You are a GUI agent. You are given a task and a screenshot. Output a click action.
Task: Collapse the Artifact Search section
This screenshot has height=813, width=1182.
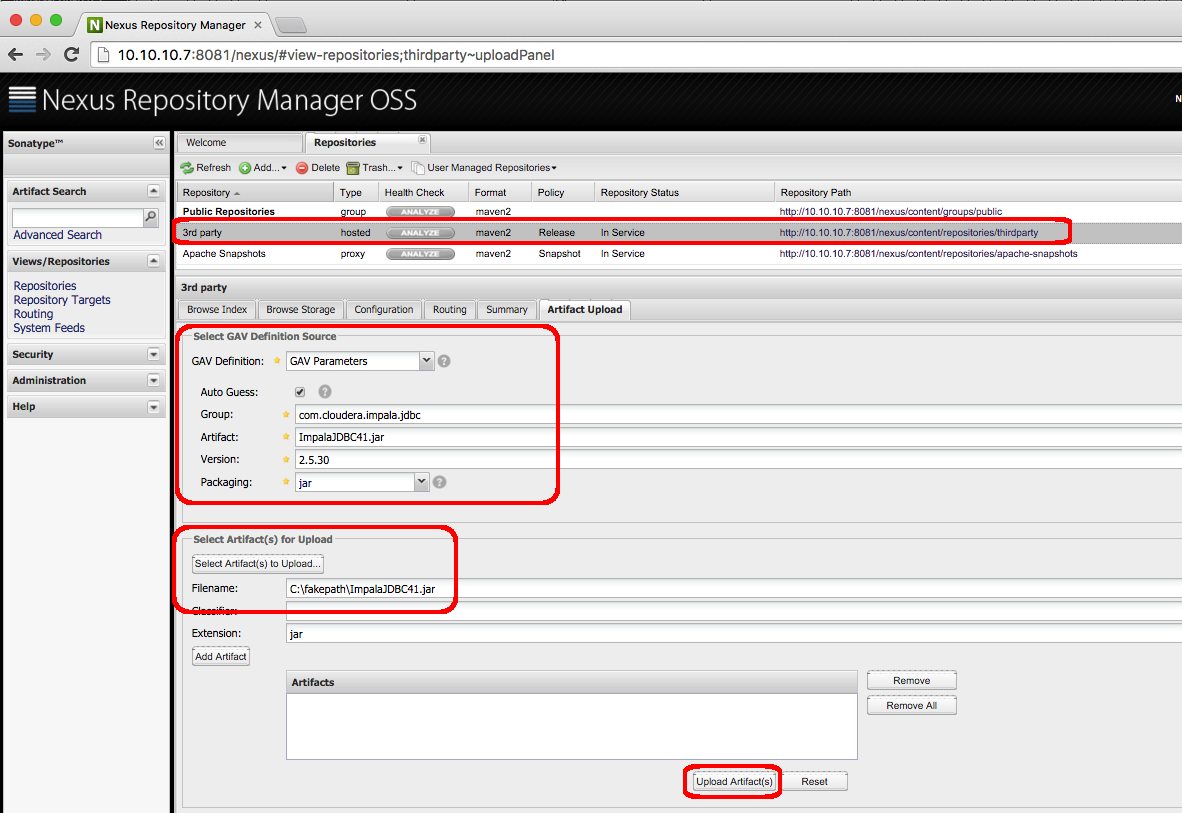[x=154, y=191]
